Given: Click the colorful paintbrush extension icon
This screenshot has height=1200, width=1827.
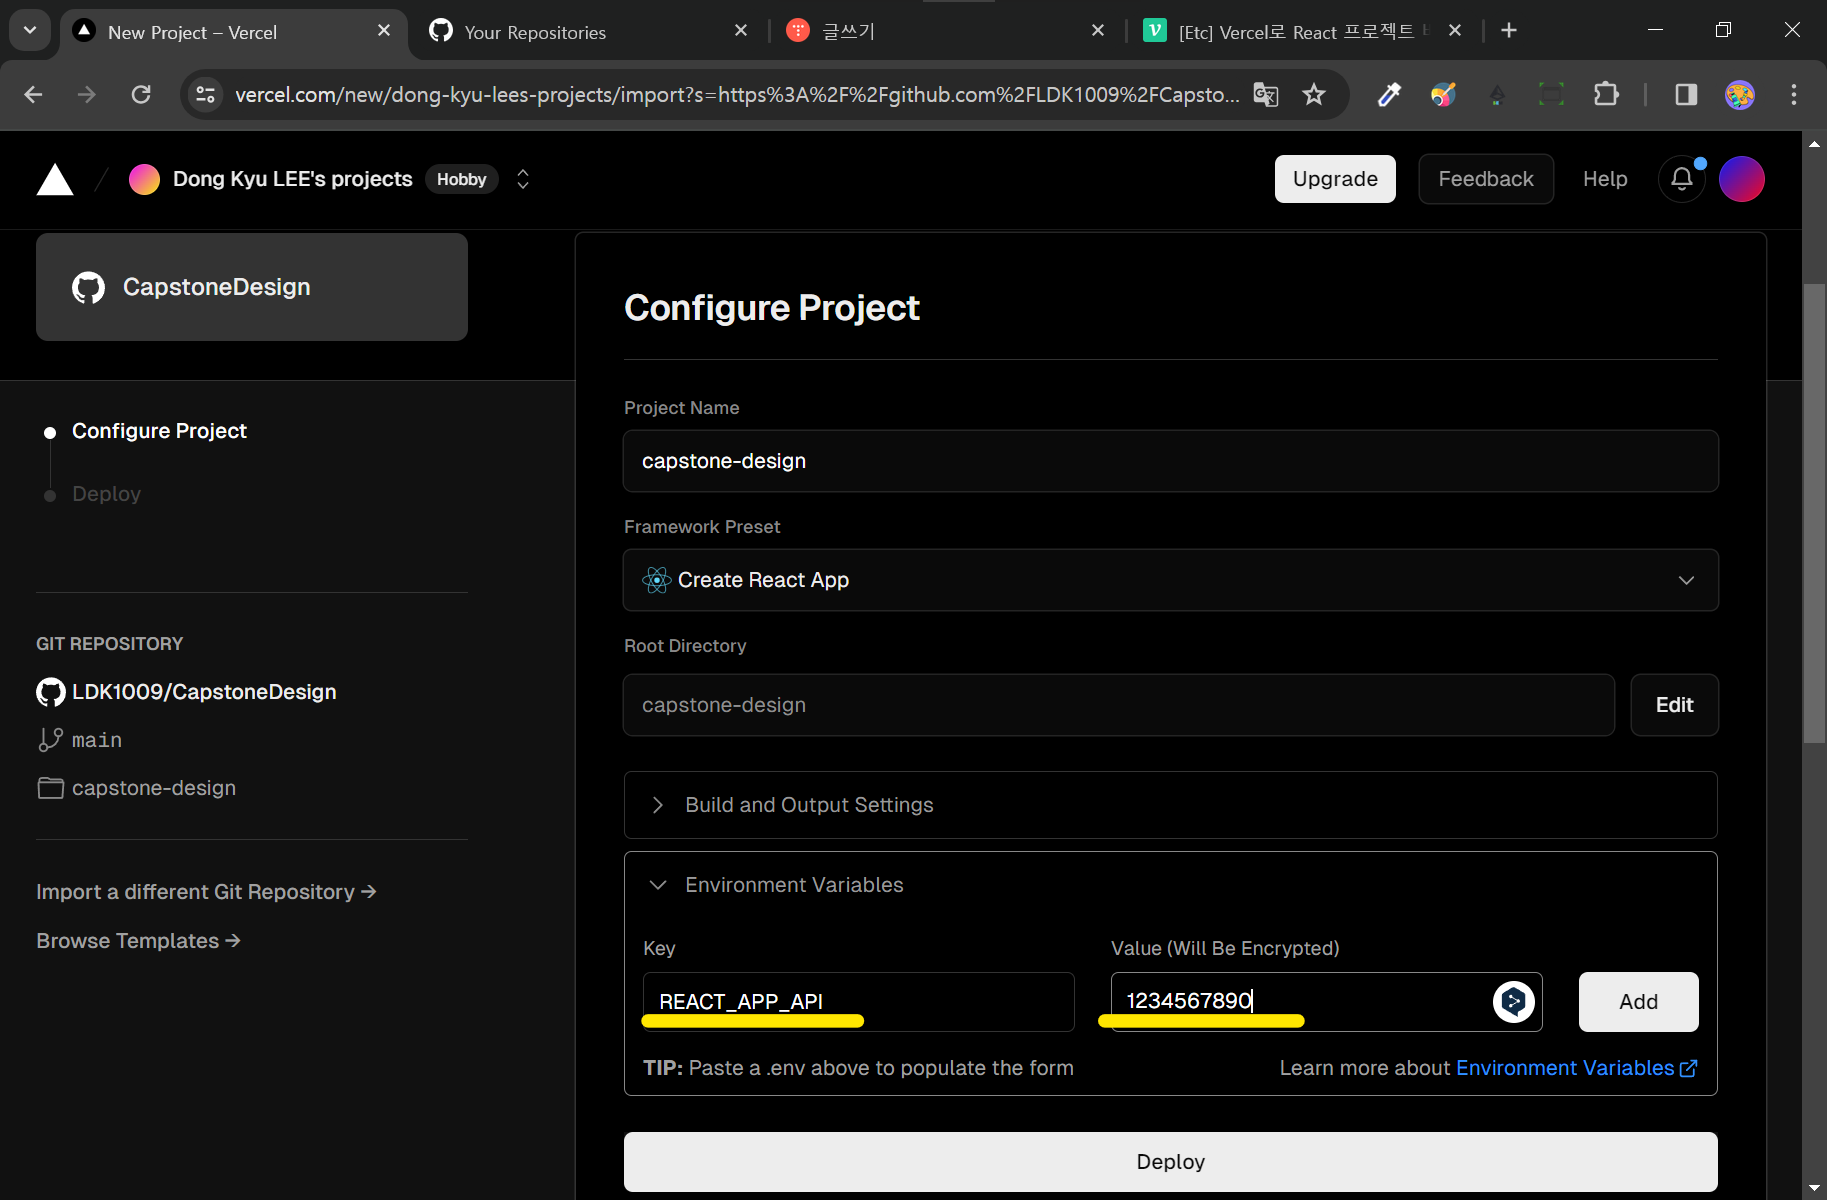Looking at the screenshot, I should coord(1443,95).
